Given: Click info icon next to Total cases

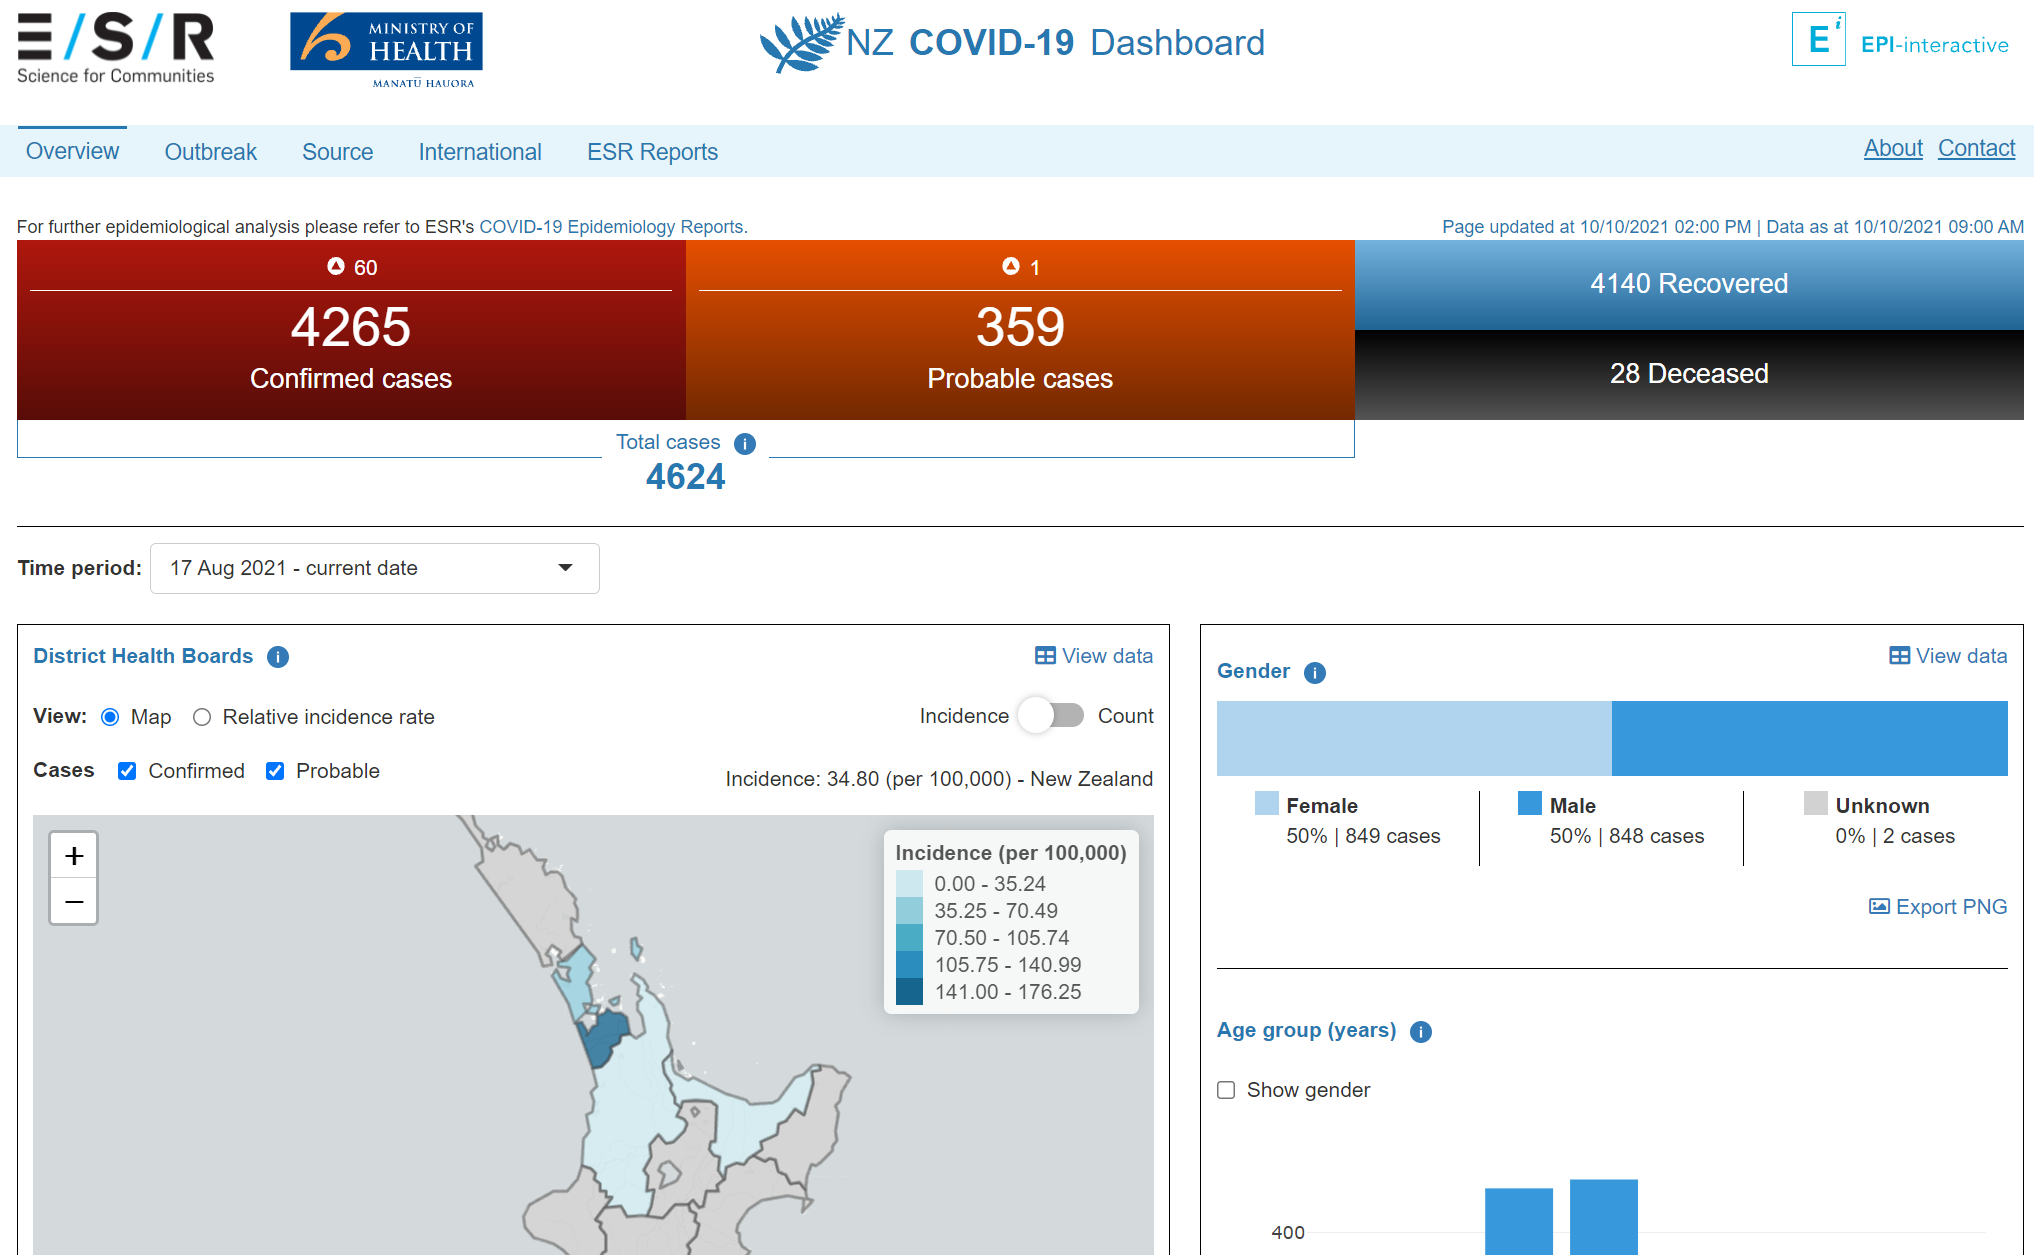Looking at the screenshot, I should 745,444.
